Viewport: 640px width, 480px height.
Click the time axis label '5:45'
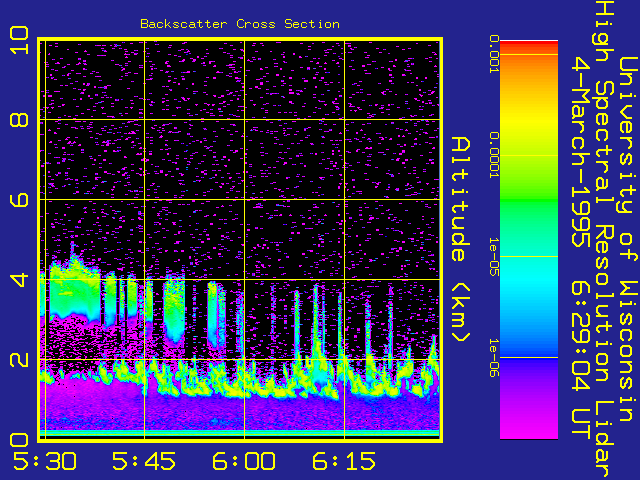coord(144,461)
